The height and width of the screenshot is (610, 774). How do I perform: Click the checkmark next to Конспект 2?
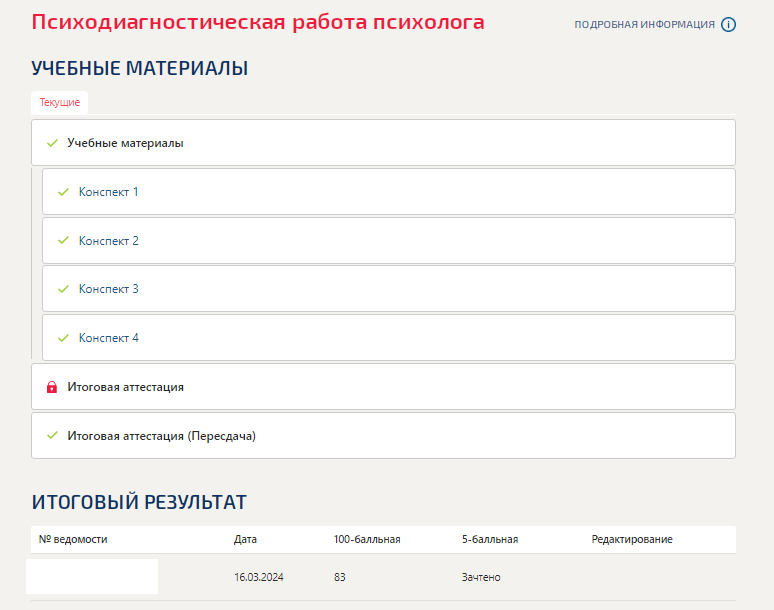coord(63,240)
